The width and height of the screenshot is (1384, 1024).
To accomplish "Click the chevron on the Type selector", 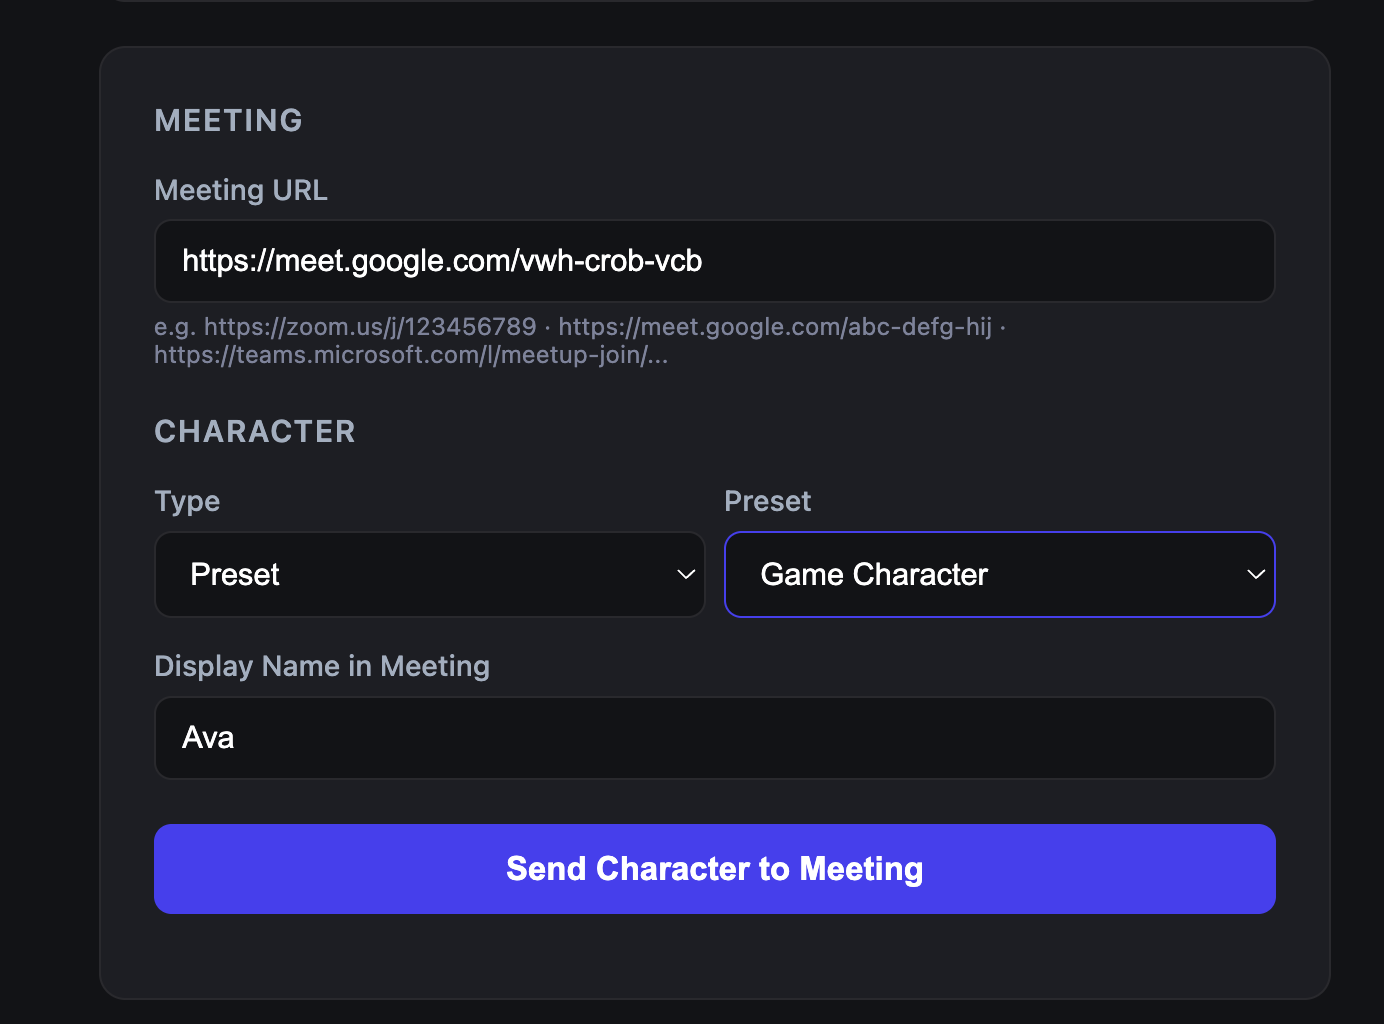I will pos(685,574).
